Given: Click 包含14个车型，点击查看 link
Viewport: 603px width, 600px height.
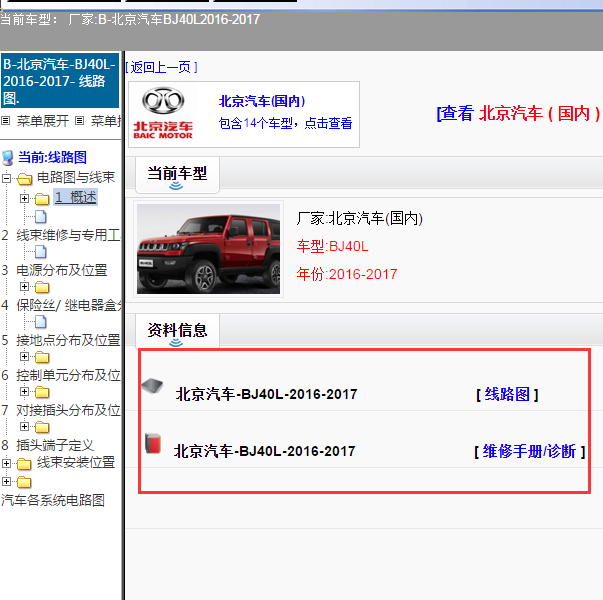Looking at the screenshot, I should [x=285, y=123].
